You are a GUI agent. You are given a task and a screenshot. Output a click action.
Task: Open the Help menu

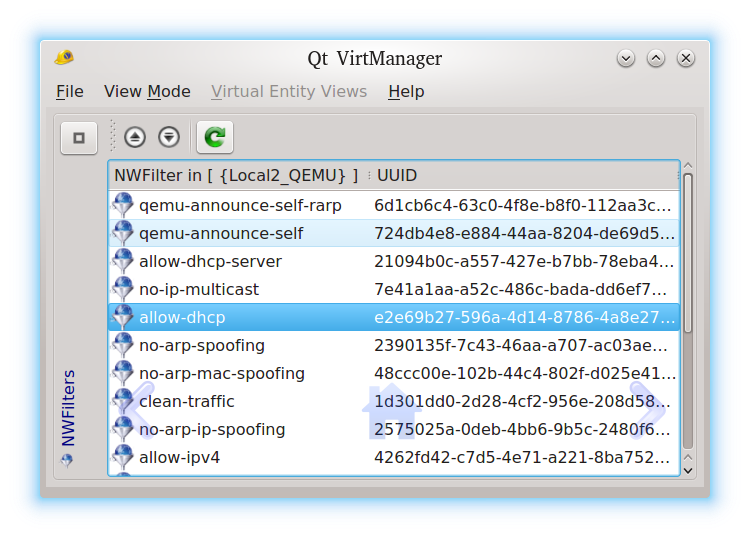point(406,91)
